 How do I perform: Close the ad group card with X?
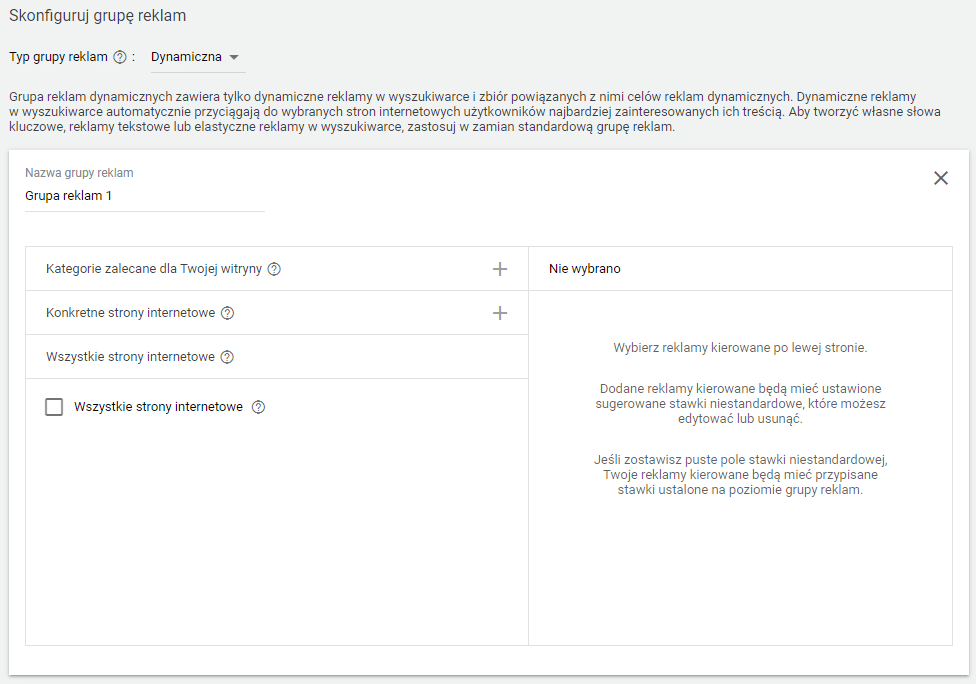[x=940, y=178]
